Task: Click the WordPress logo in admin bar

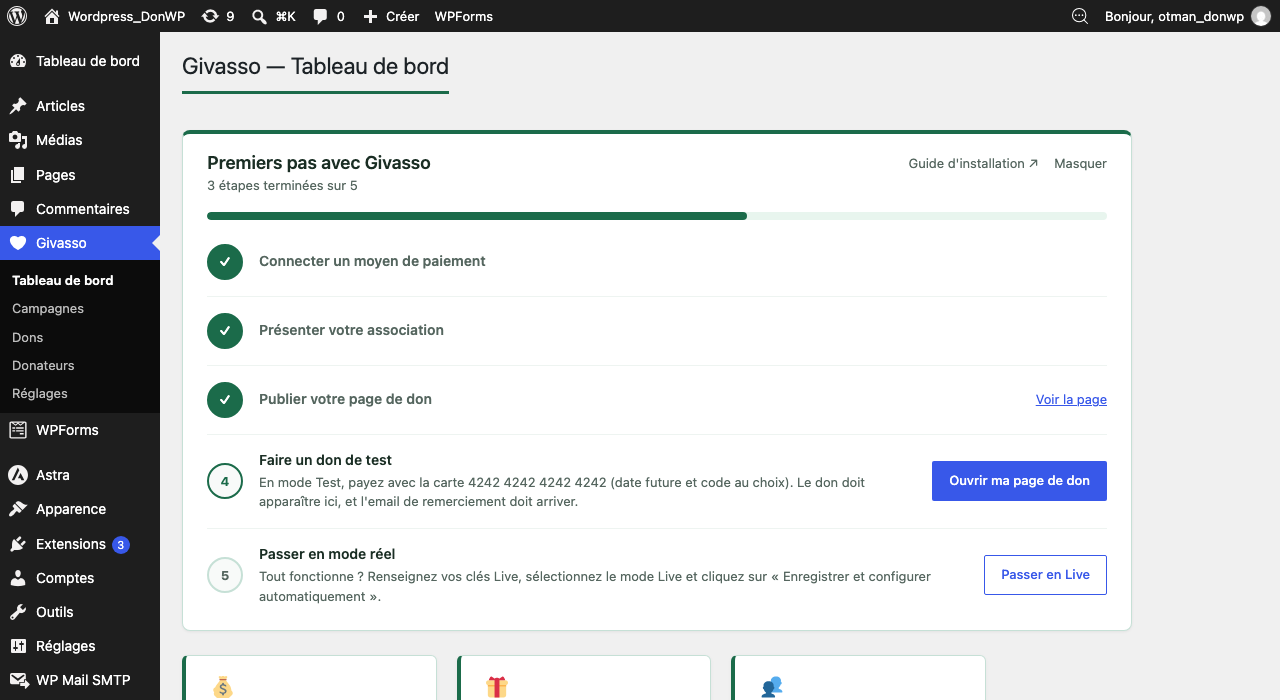Action: point(17,16)
